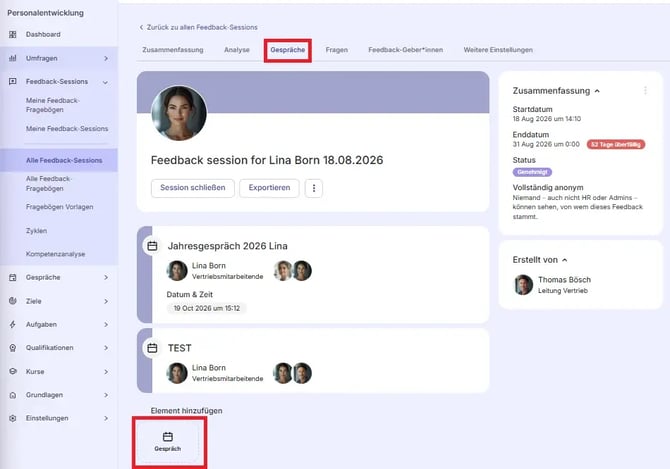
Task: Open the three-dot menu beside Exportieren
Action: pos(314,188)
